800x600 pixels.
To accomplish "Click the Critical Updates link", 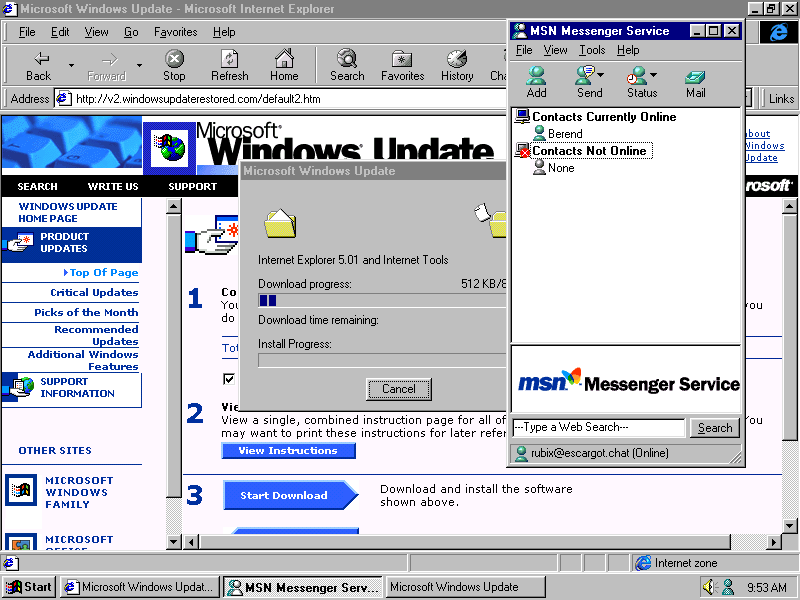I will pos(94,293).
